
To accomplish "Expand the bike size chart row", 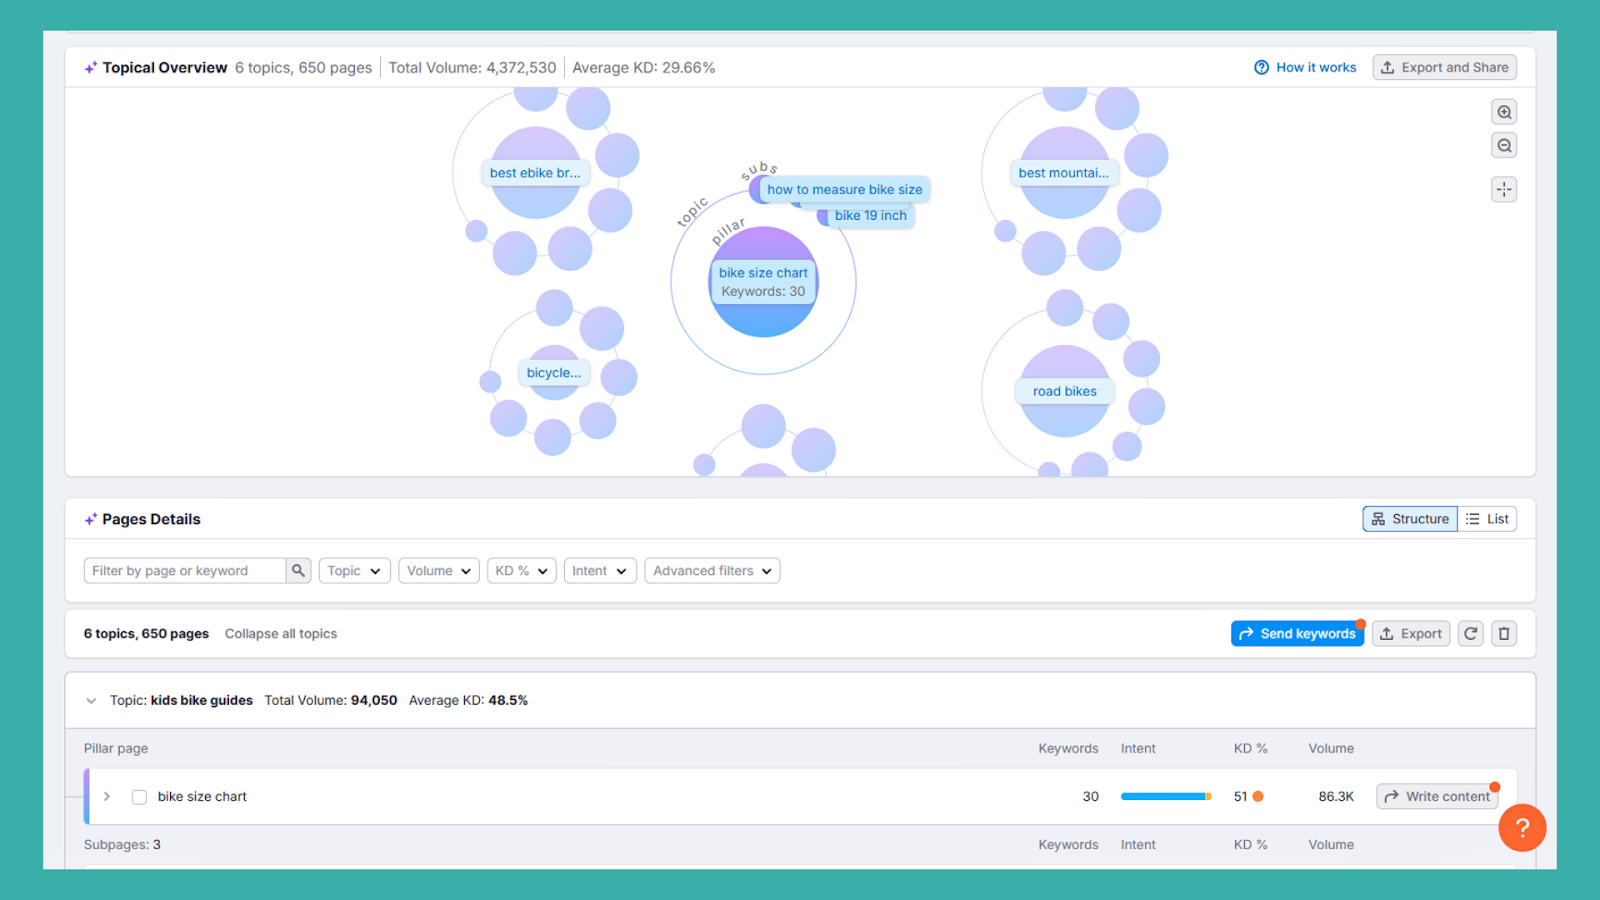I will tap(107, 796).
